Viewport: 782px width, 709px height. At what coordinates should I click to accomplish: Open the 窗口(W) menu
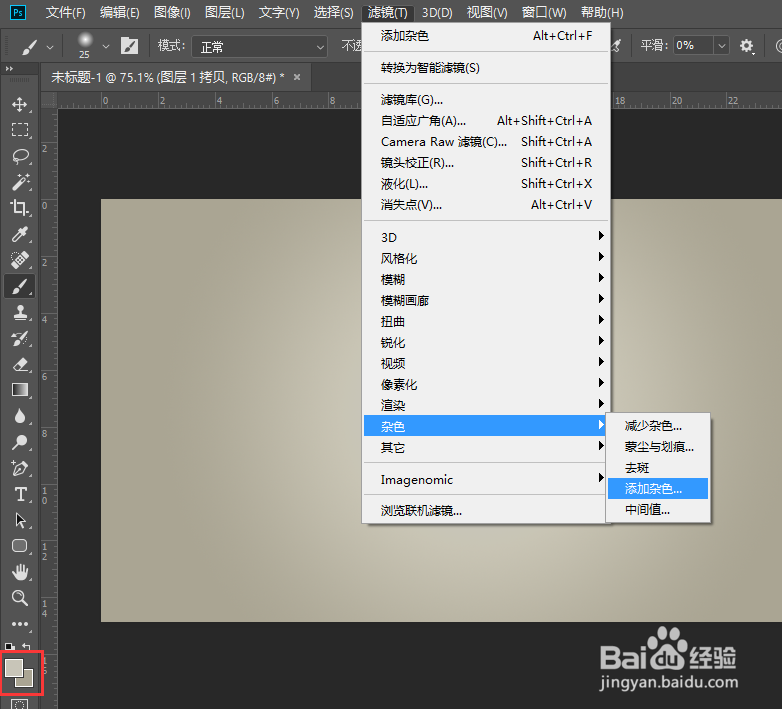coord(544,12)
